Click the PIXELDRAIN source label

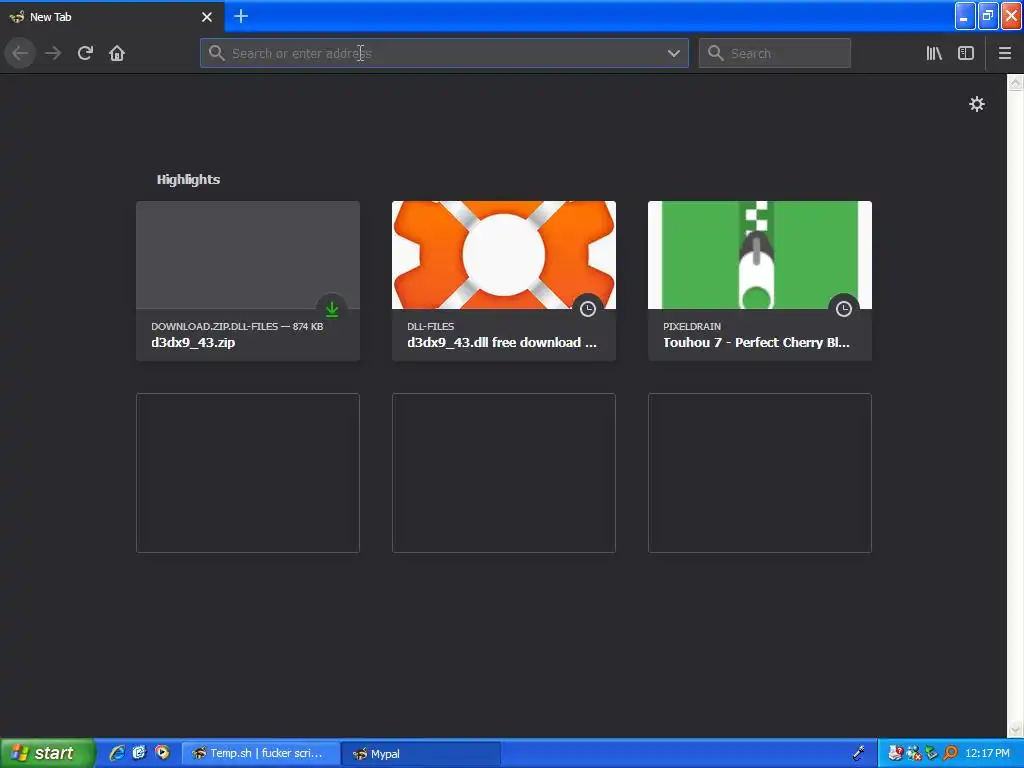tap(692, 326)
